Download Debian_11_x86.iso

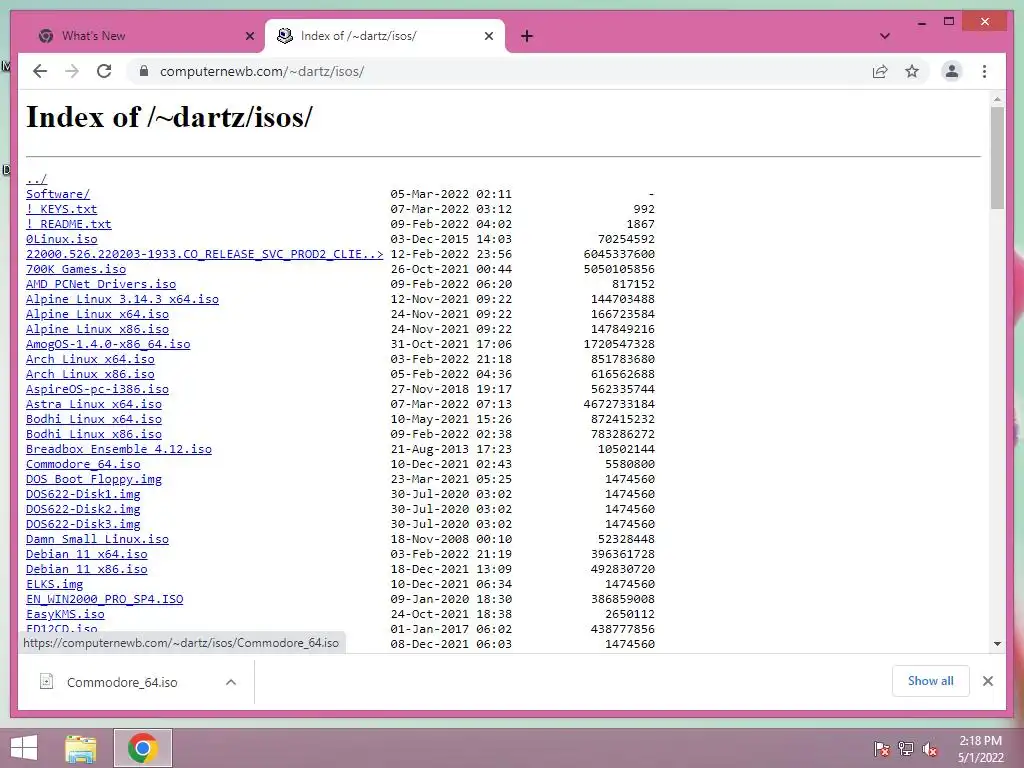(86, 569)
